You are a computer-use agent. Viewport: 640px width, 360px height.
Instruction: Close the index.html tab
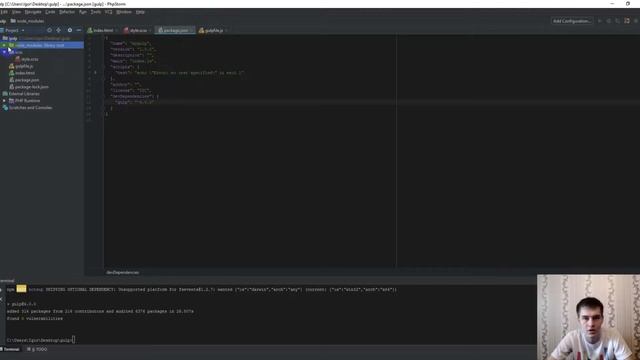click(116, 31)
